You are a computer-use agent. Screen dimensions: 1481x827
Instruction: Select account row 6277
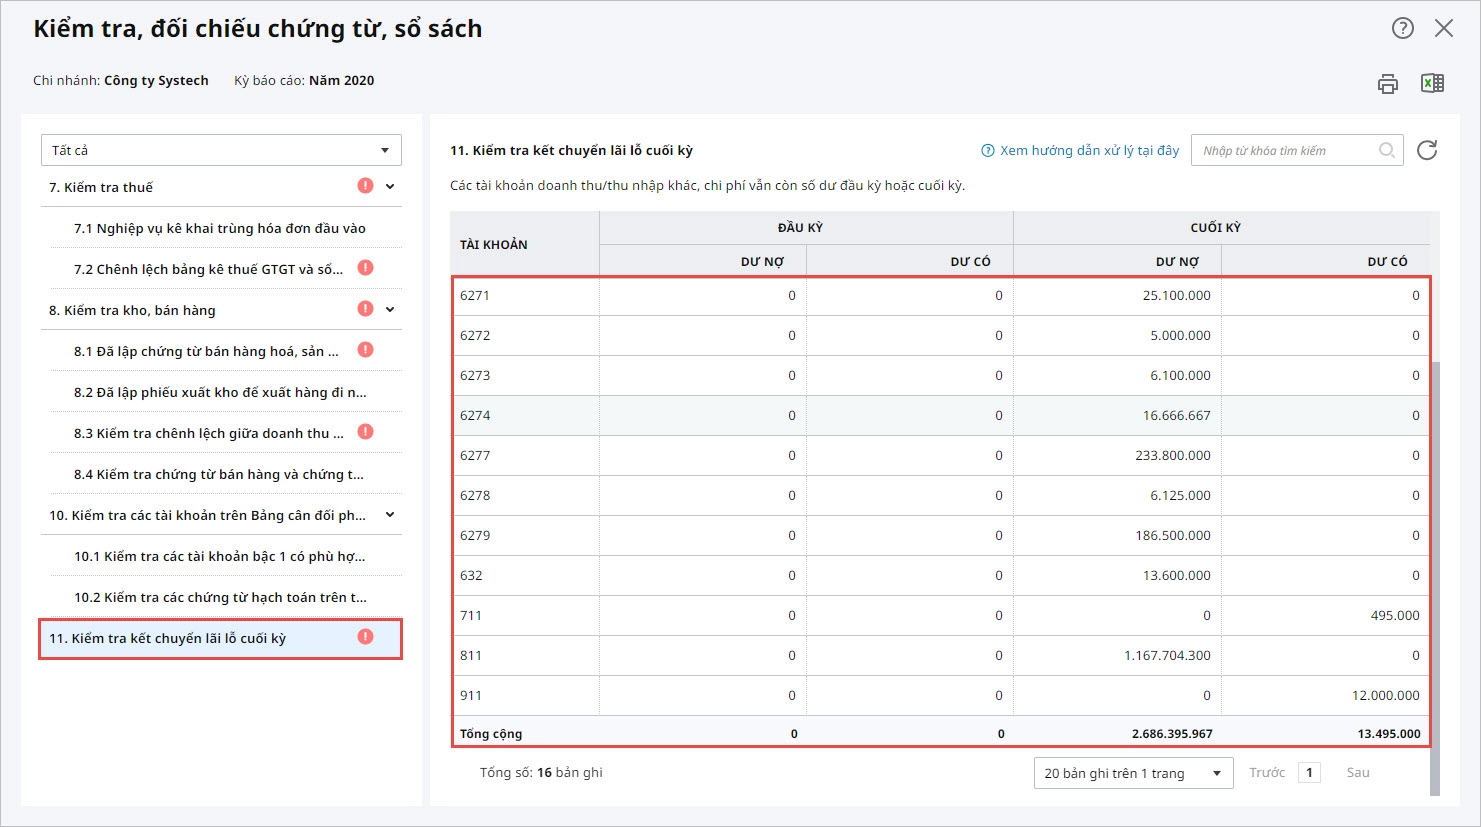coord(940,455)
